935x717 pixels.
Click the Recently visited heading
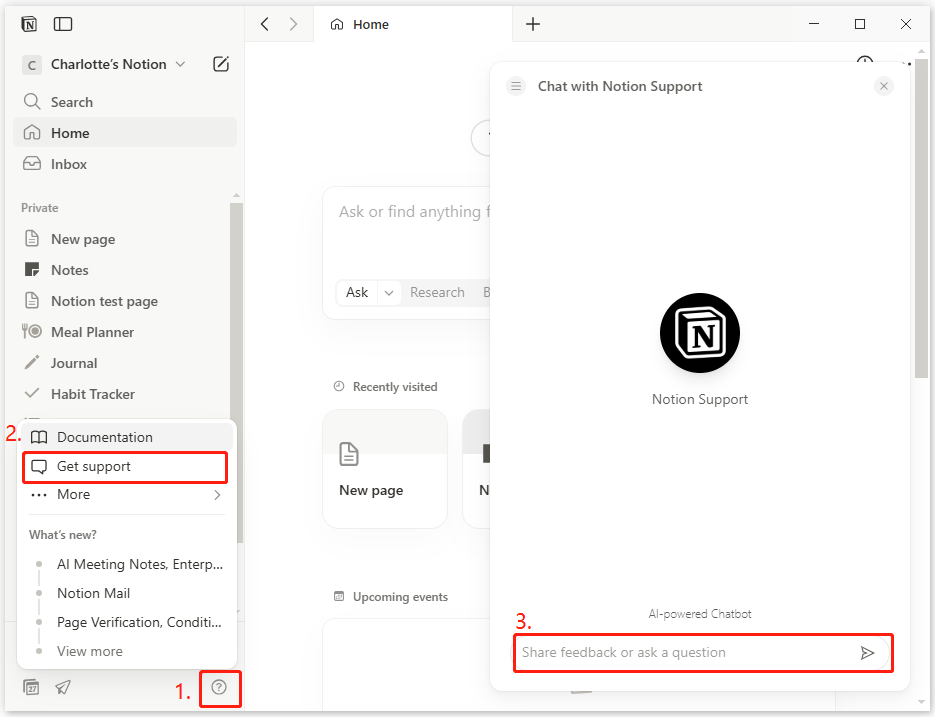[x=395, y=387]
